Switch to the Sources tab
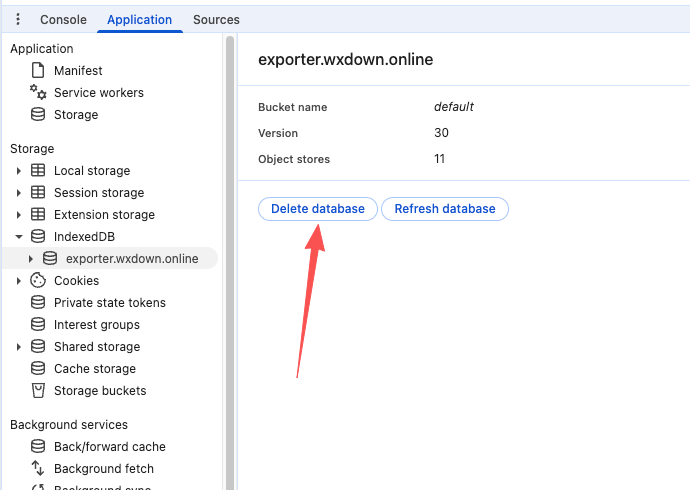Viewport: 690px width, 490px height. point(216,20)
